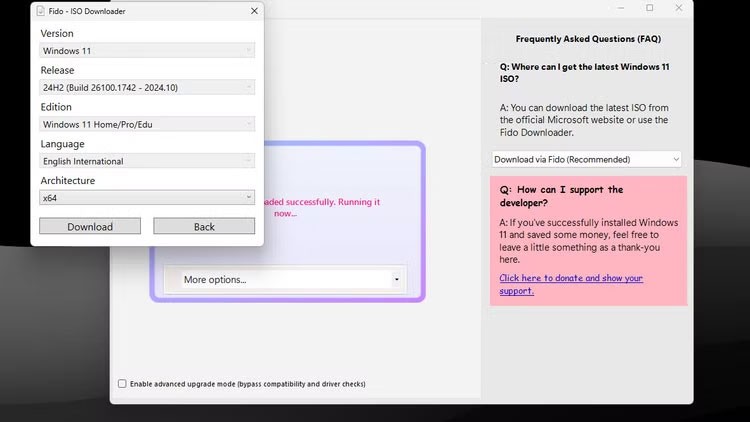Open the Language dropdown English International

coord(147,161)
